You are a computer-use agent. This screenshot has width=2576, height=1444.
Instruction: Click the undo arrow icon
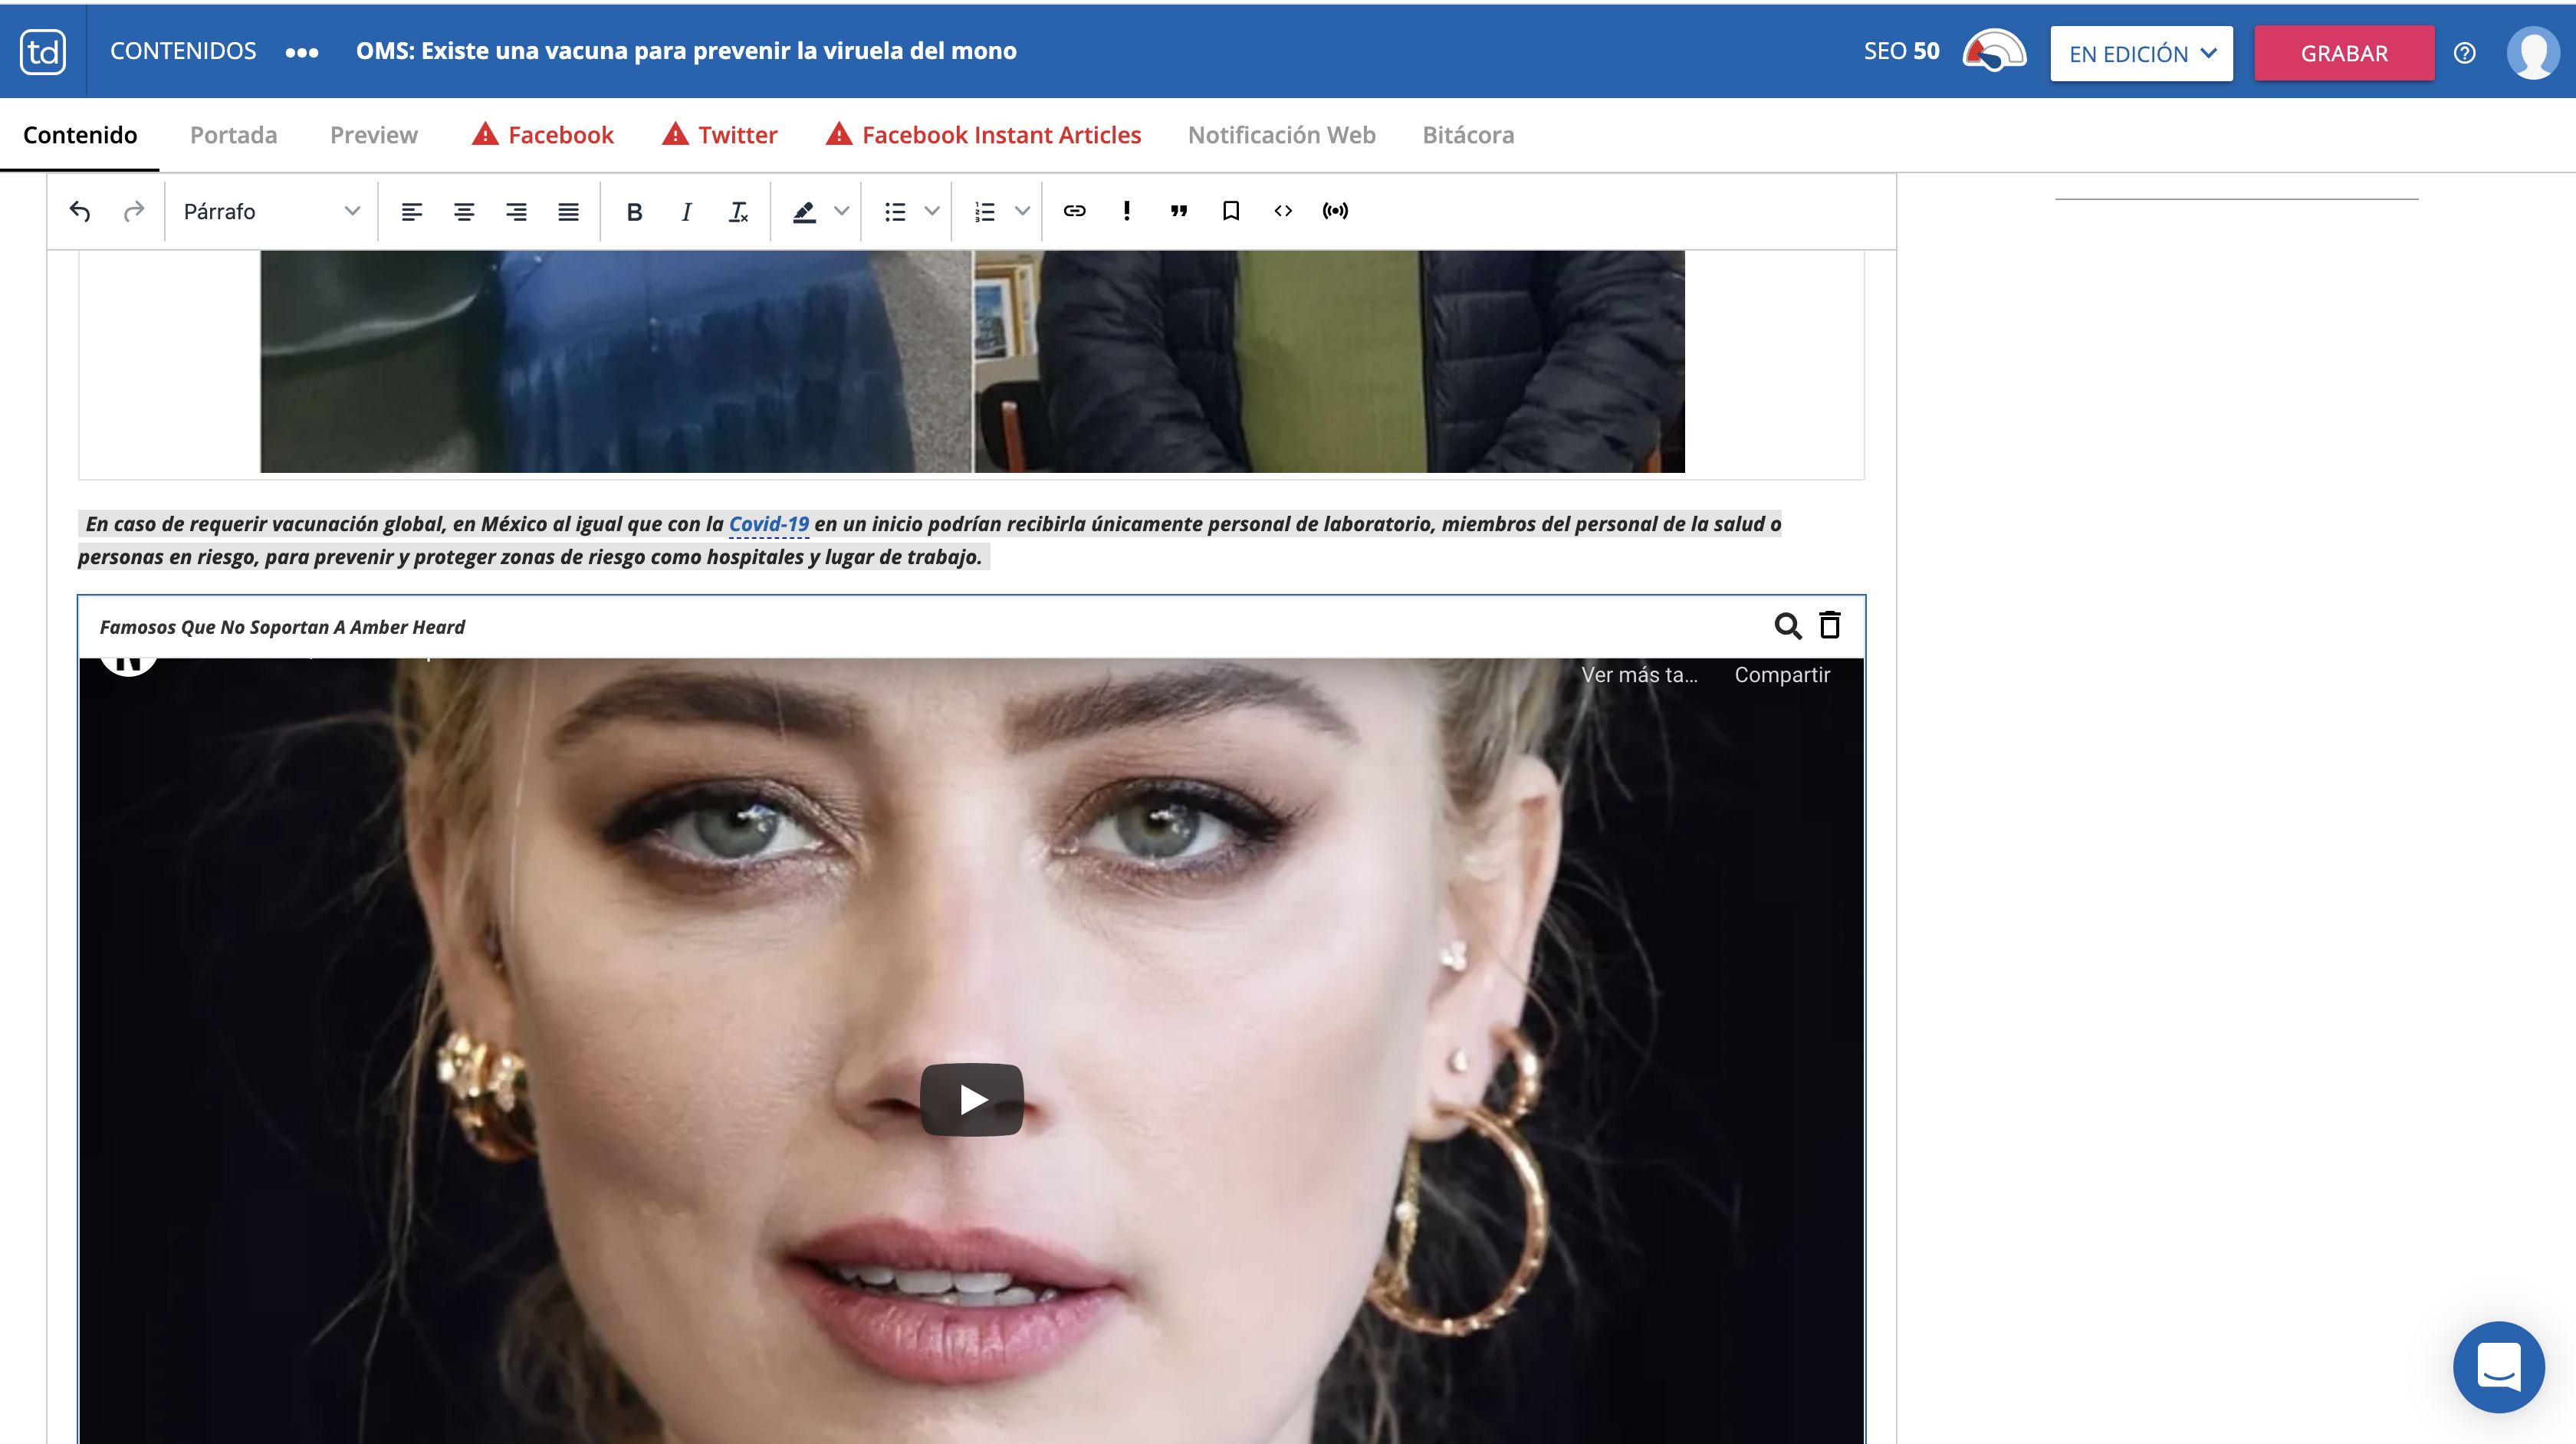80,211
